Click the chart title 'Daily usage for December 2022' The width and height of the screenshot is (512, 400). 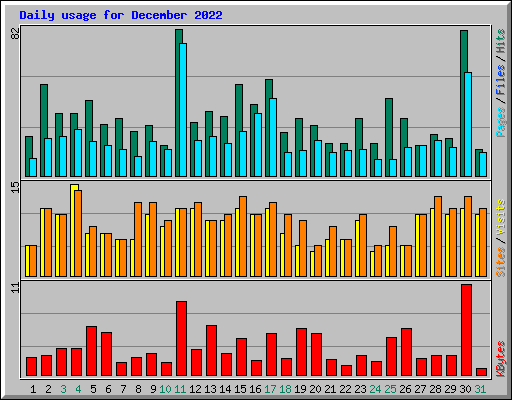[121, 15]
